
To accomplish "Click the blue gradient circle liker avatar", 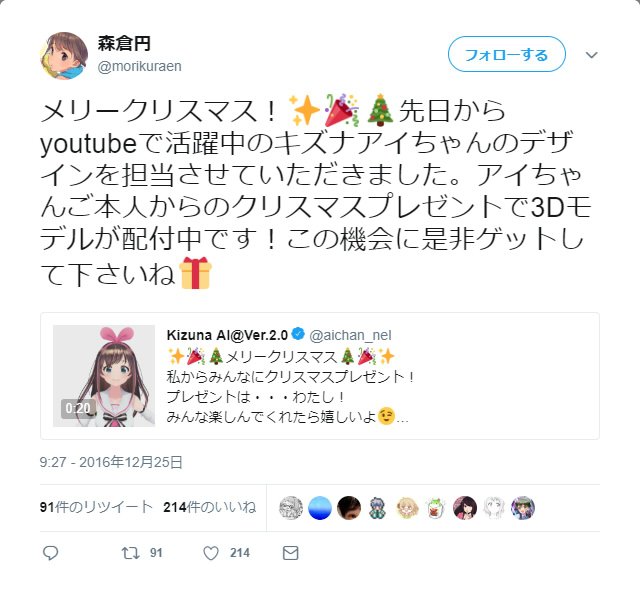I will [x=320, y=508].
